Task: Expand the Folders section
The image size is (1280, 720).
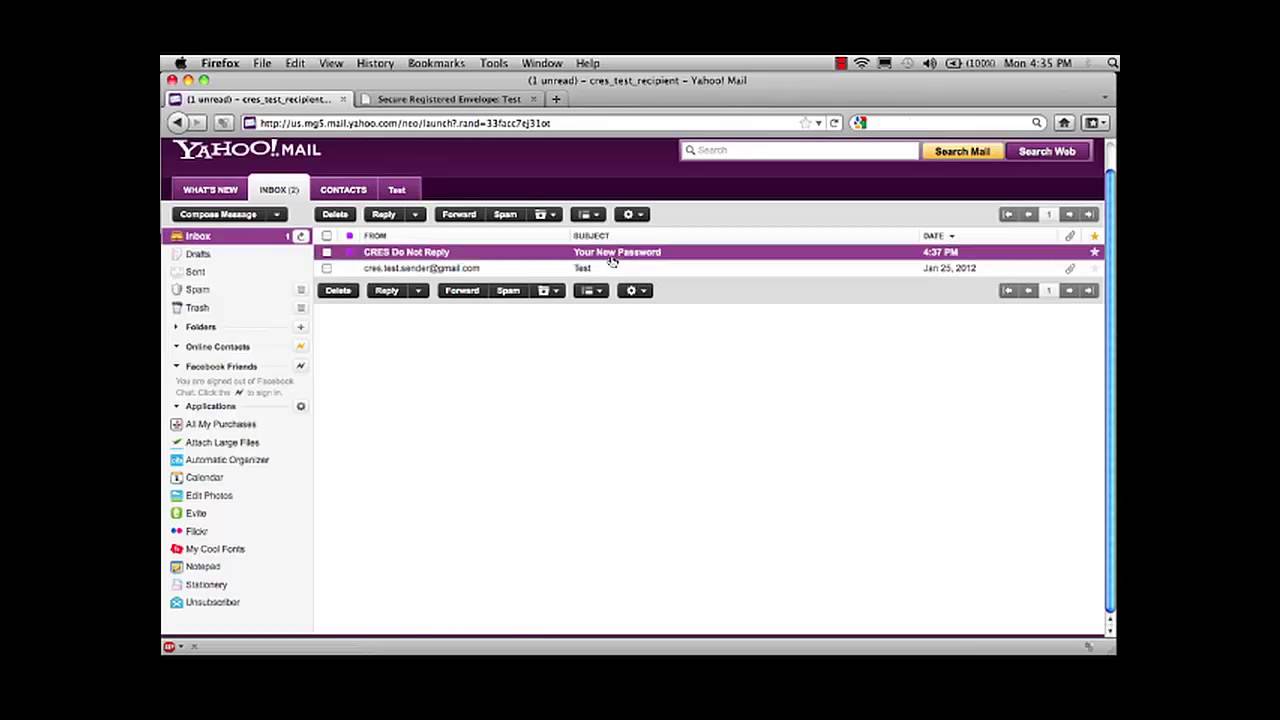Action: (177, 327)
